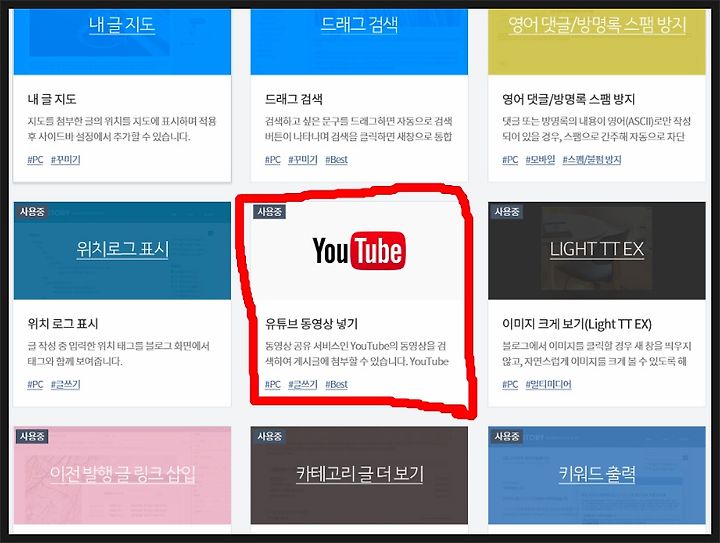Click 사용중 badge on 이전 발행 글 링크 삽입 card
Screen dimensions: 720x543
point(32,436)
